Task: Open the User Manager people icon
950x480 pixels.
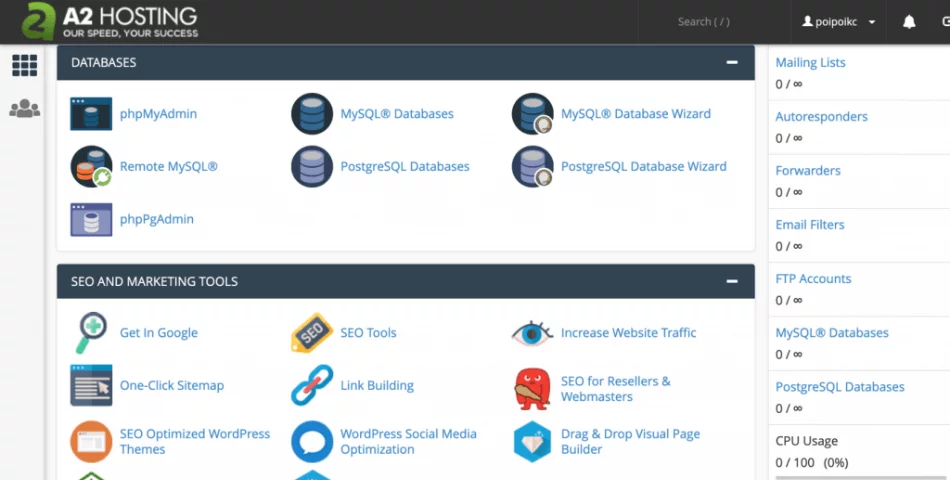Action: (x=25, y=108)
